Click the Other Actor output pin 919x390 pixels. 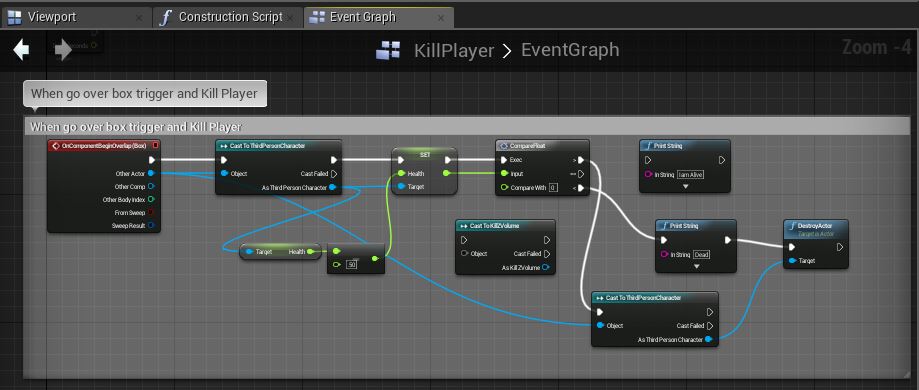[151, 173]
